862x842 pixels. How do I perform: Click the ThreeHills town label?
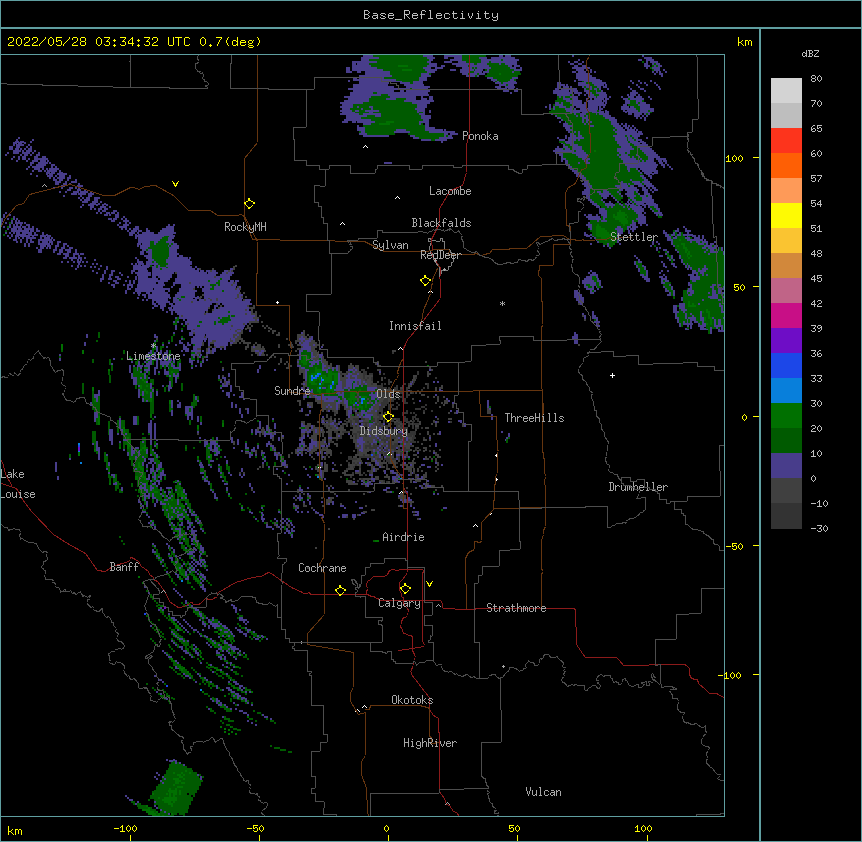pos(534,418)
